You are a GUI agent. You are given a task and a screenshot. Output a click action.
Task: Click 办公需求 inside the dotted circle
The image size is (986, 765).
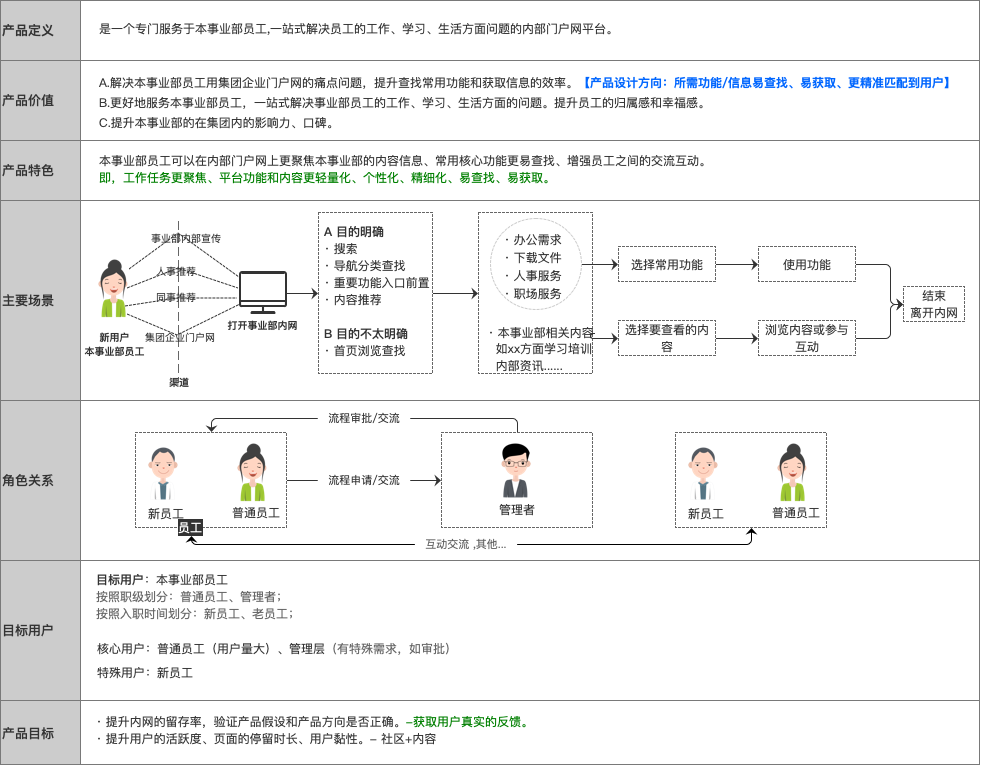[537, 239]
